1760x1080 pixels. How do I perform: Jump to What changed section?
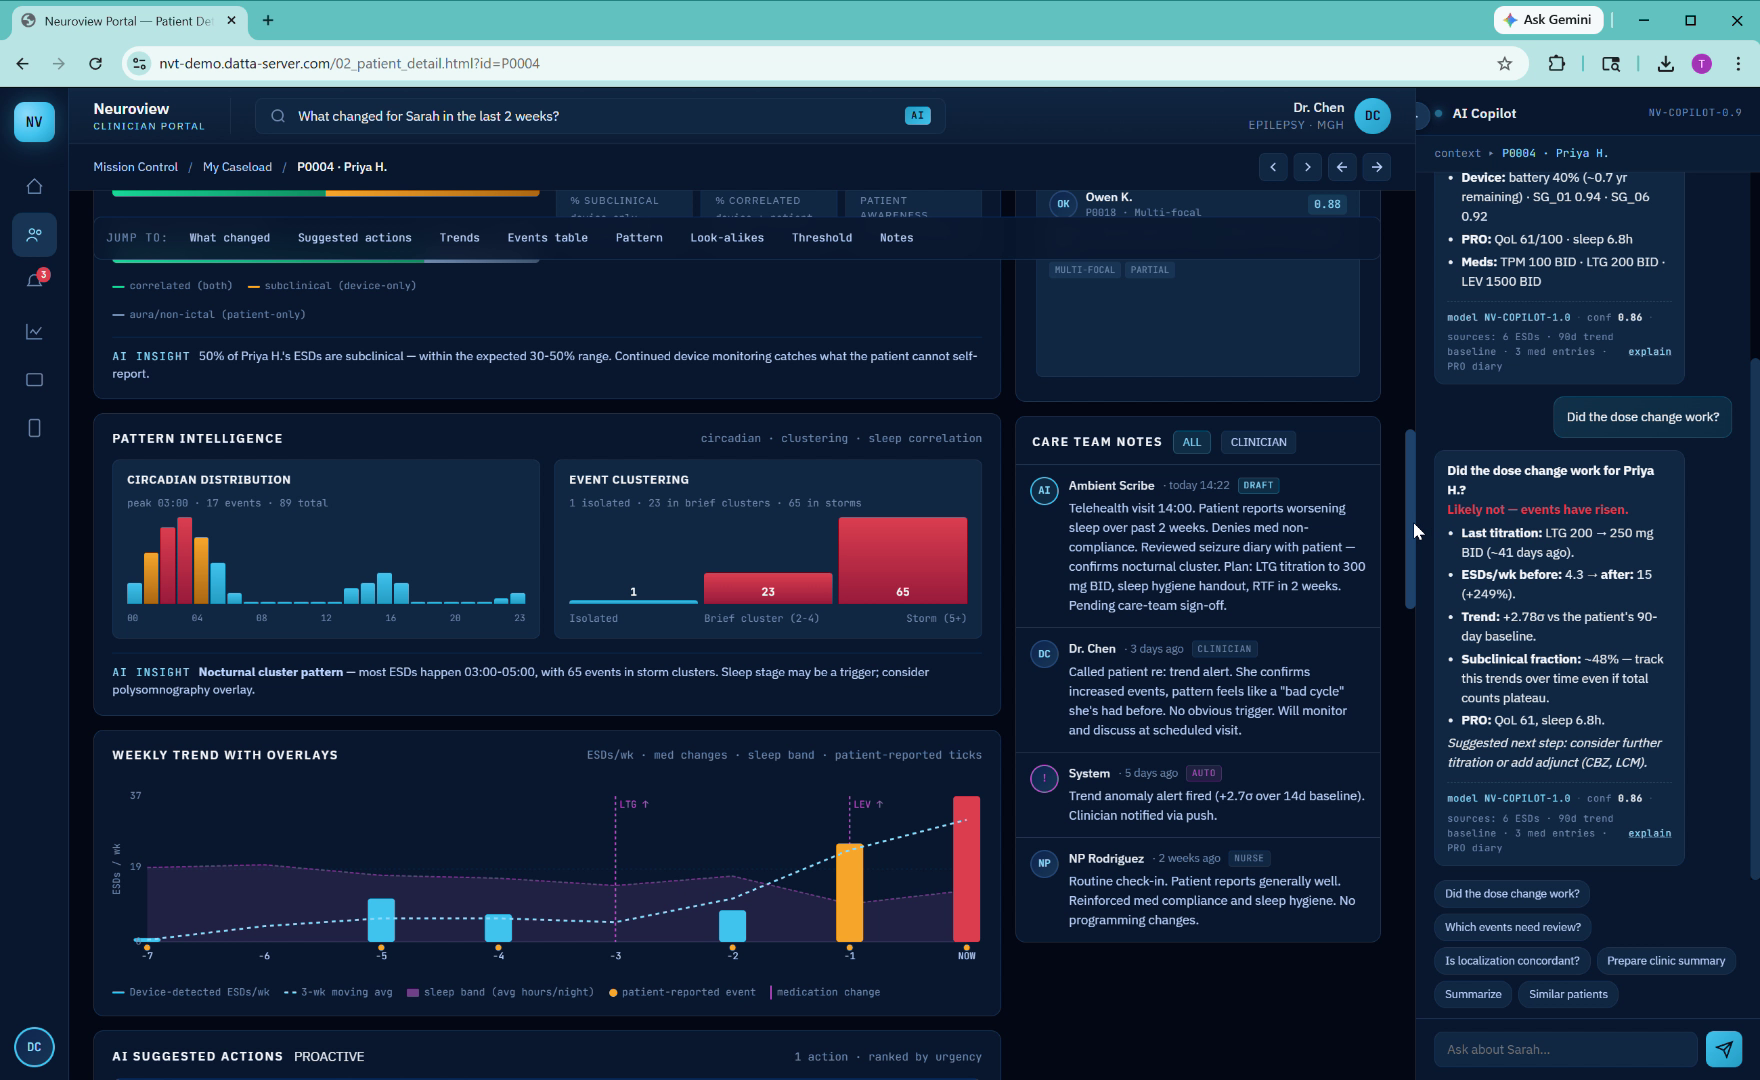click(x=229, y=238)
